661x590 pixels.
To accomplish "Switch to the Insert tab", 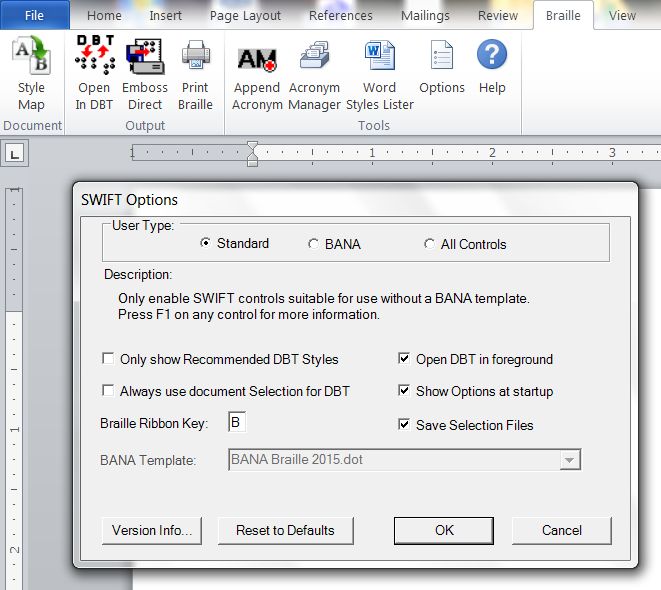I will point(165,16).
